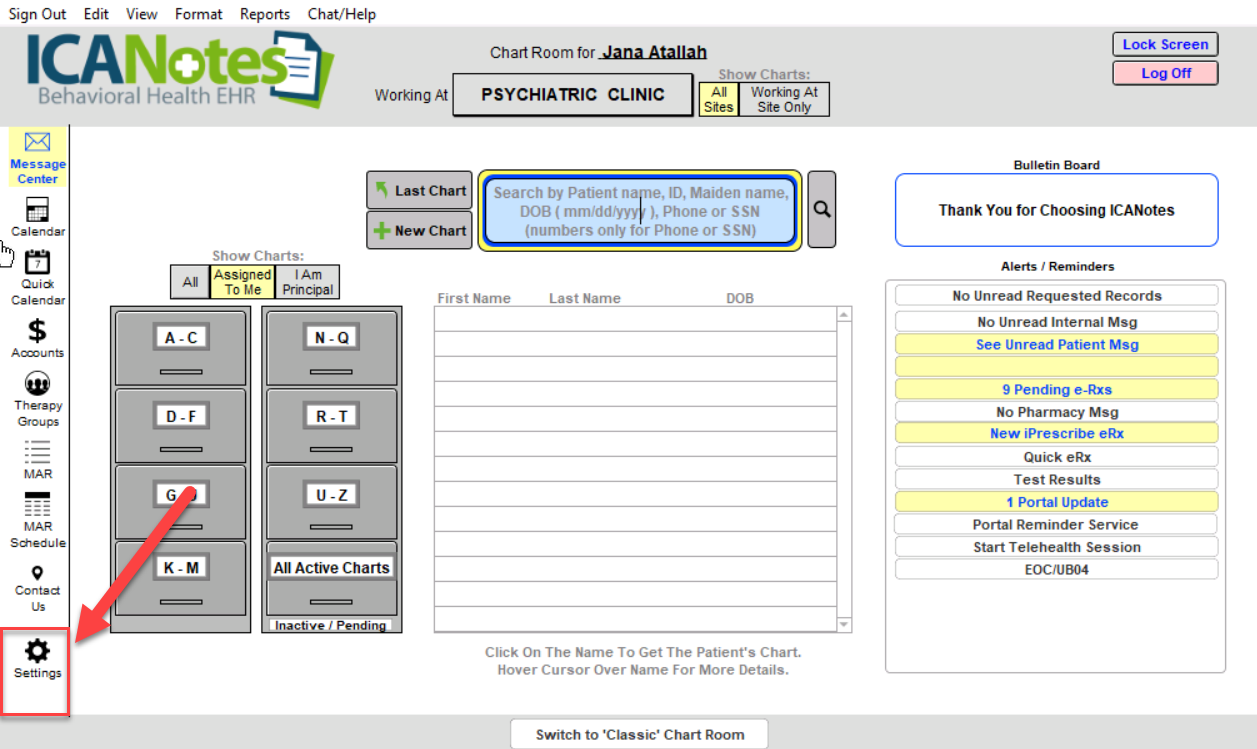This screenshot has width=1257, height=749.
Task: Open New iPrescribe eRx
Action: click(x=1057, y=434)
